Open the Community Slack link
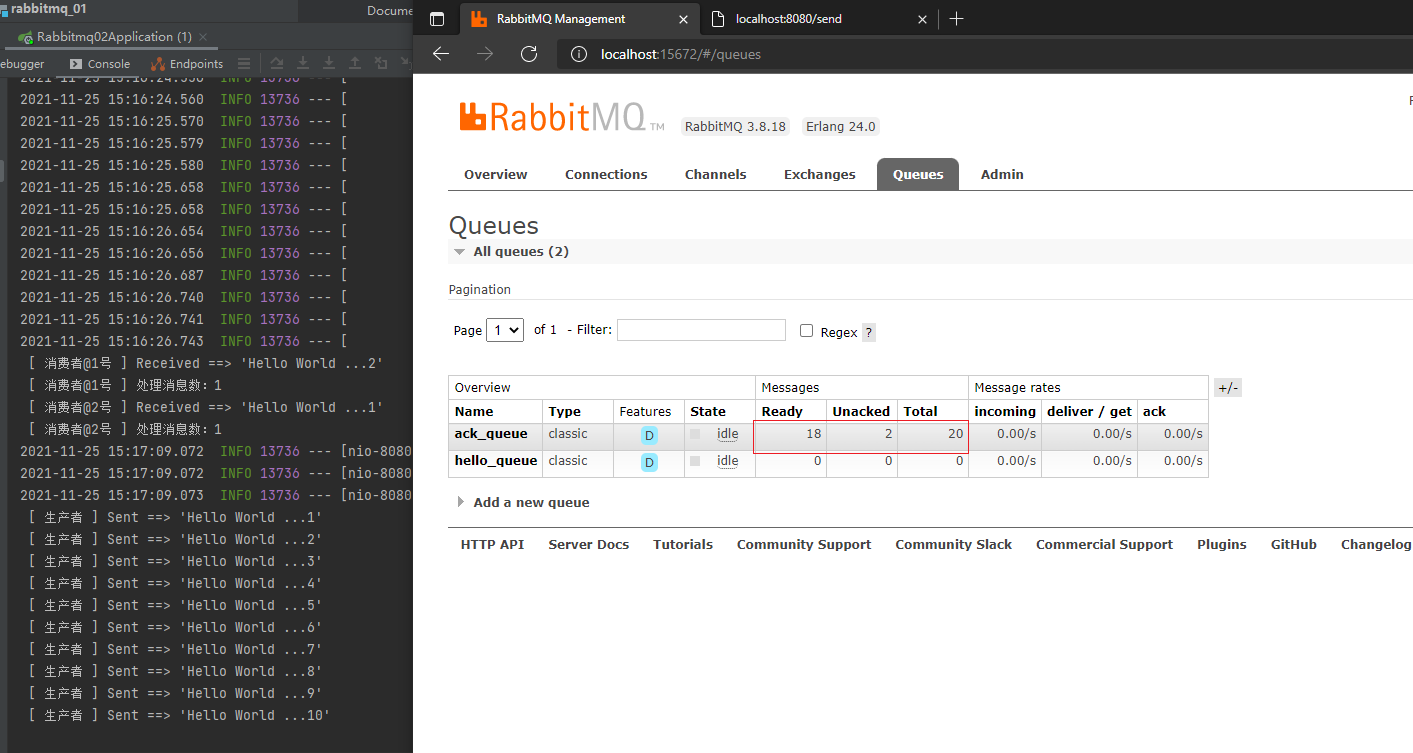This screenshot has width=1413, height=753. (953, 545)
